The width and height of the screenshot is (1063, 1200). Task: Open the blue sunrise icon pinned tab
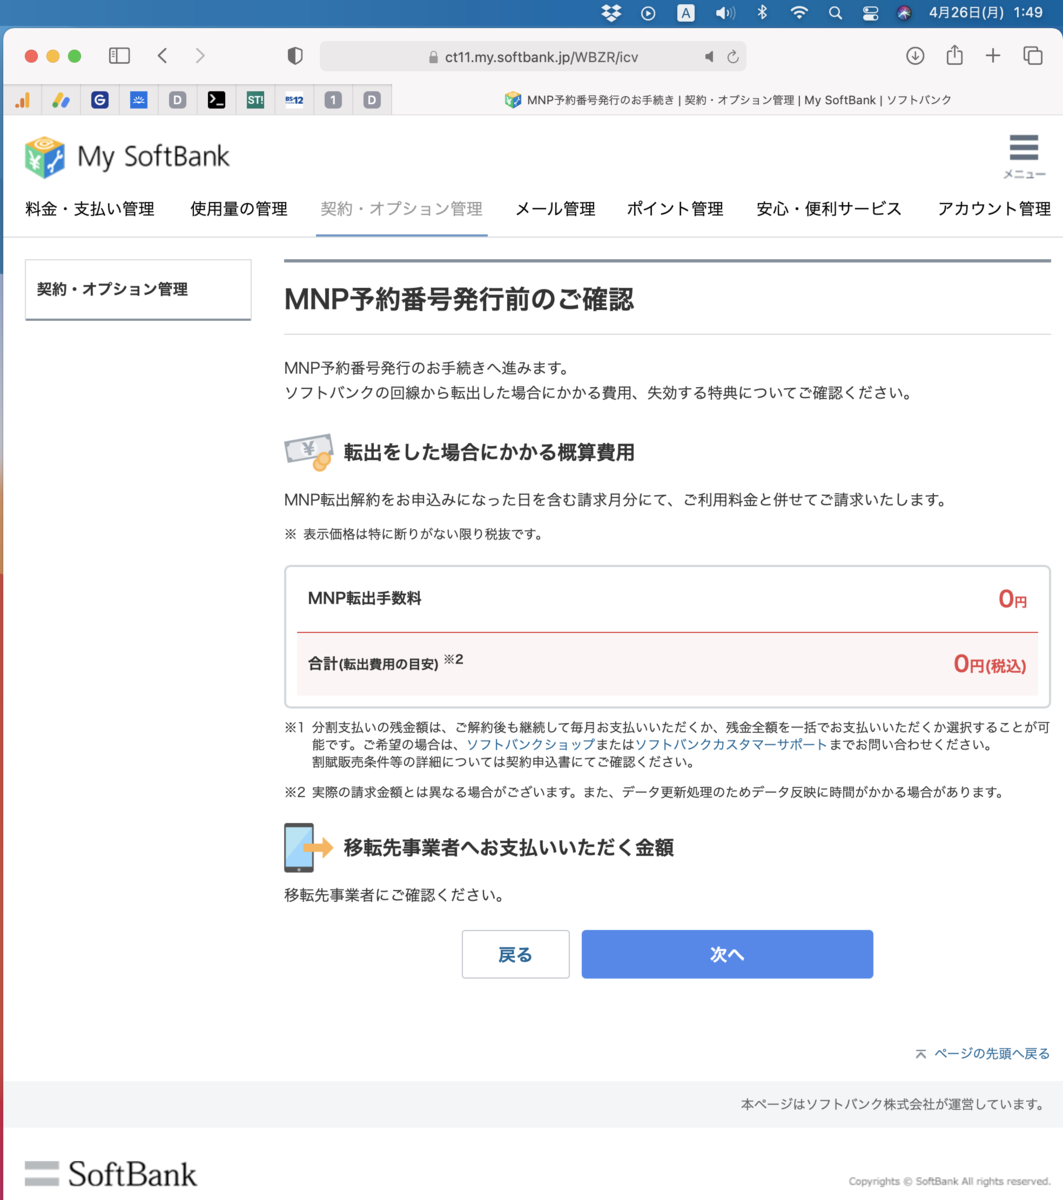point(139,100)
